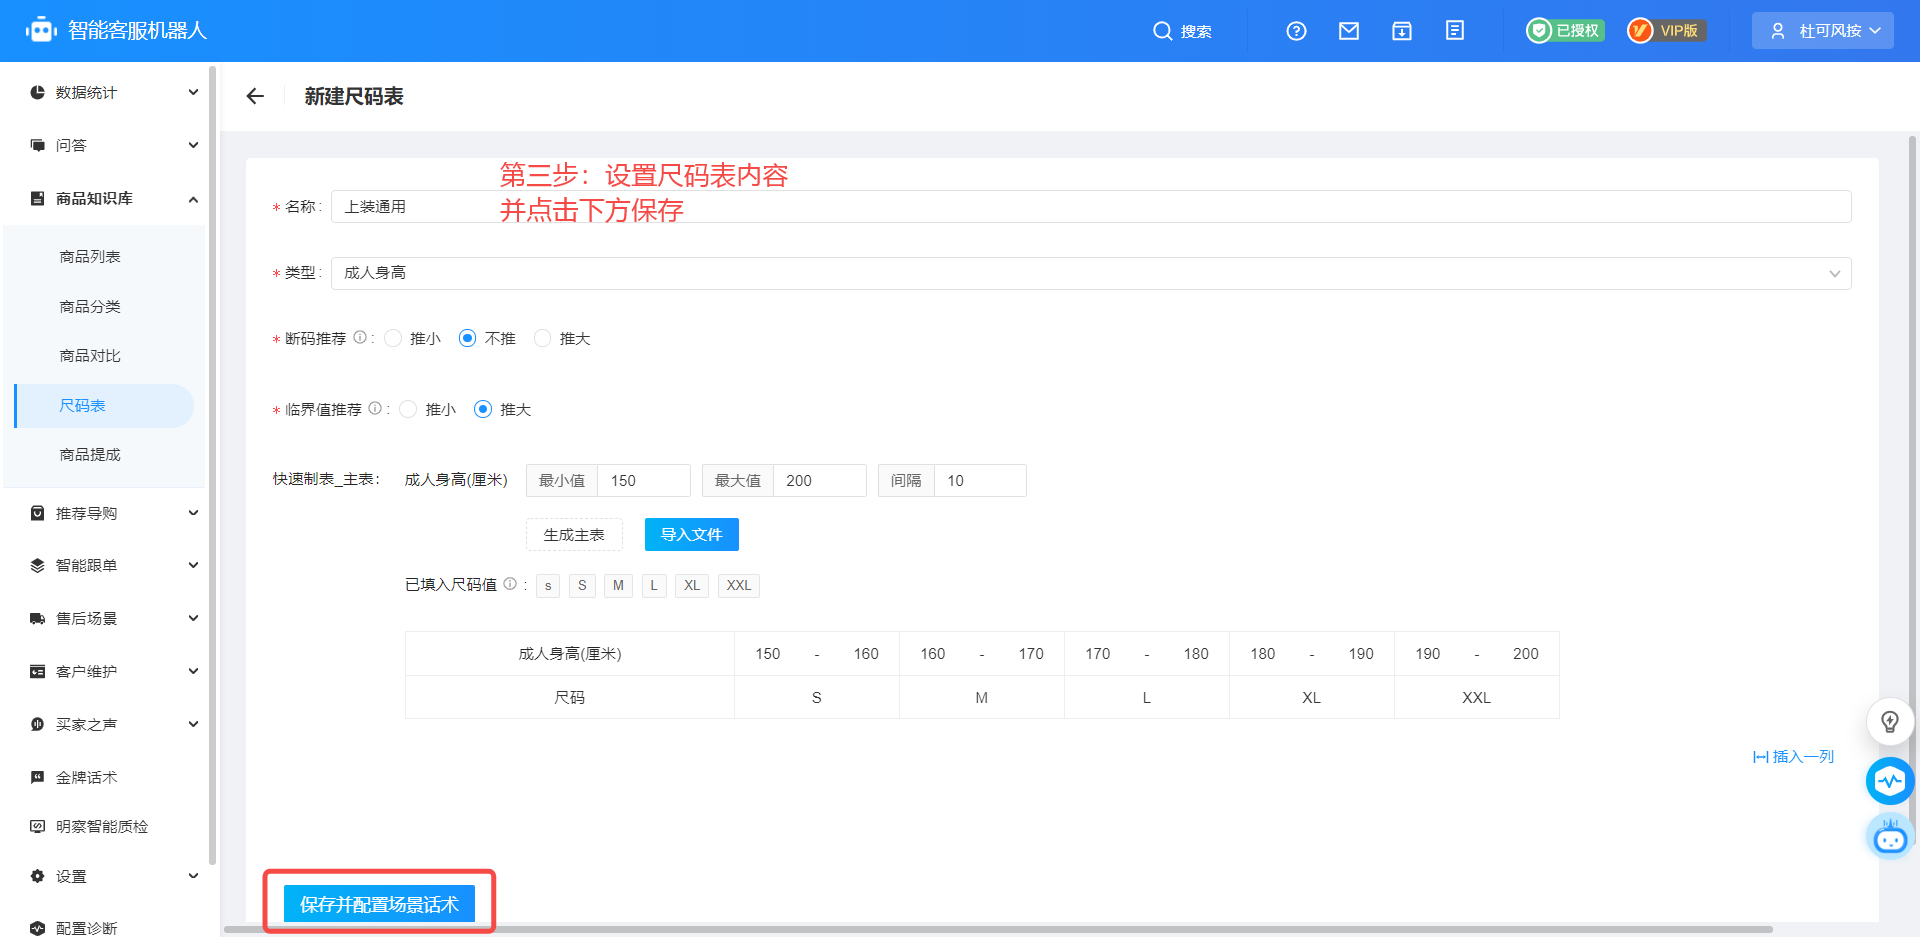Select 推小 for 断码推荐
The height and width of the screenshot is (937, 1920).
(393, 338)
